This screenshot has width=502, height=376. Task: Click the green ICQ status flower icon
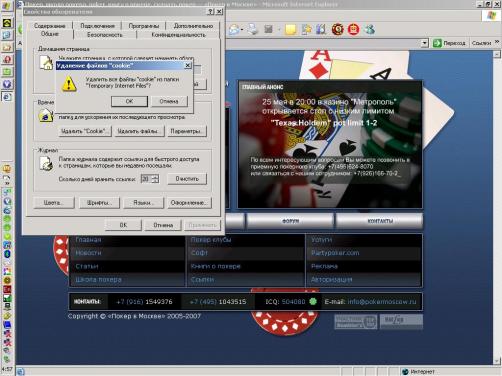pos(313,301)
